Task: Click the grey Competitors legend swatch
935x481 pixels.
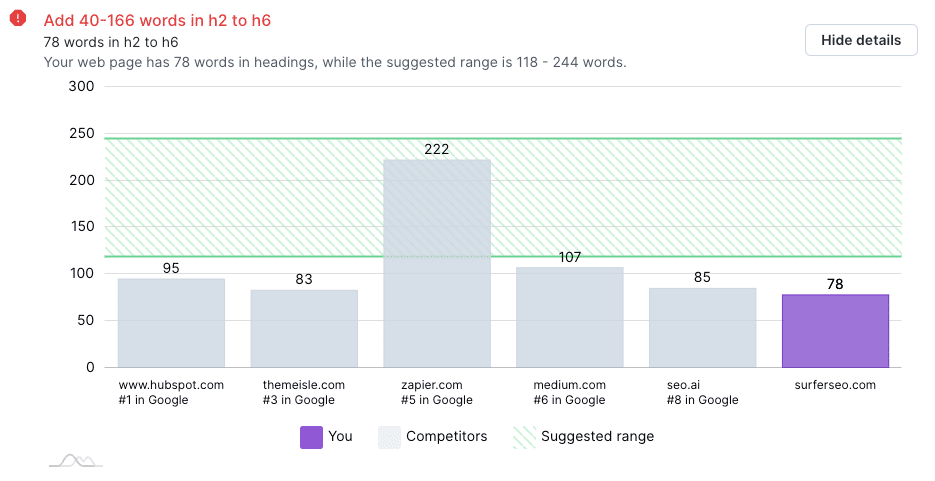Action: [x=389, y=437]
